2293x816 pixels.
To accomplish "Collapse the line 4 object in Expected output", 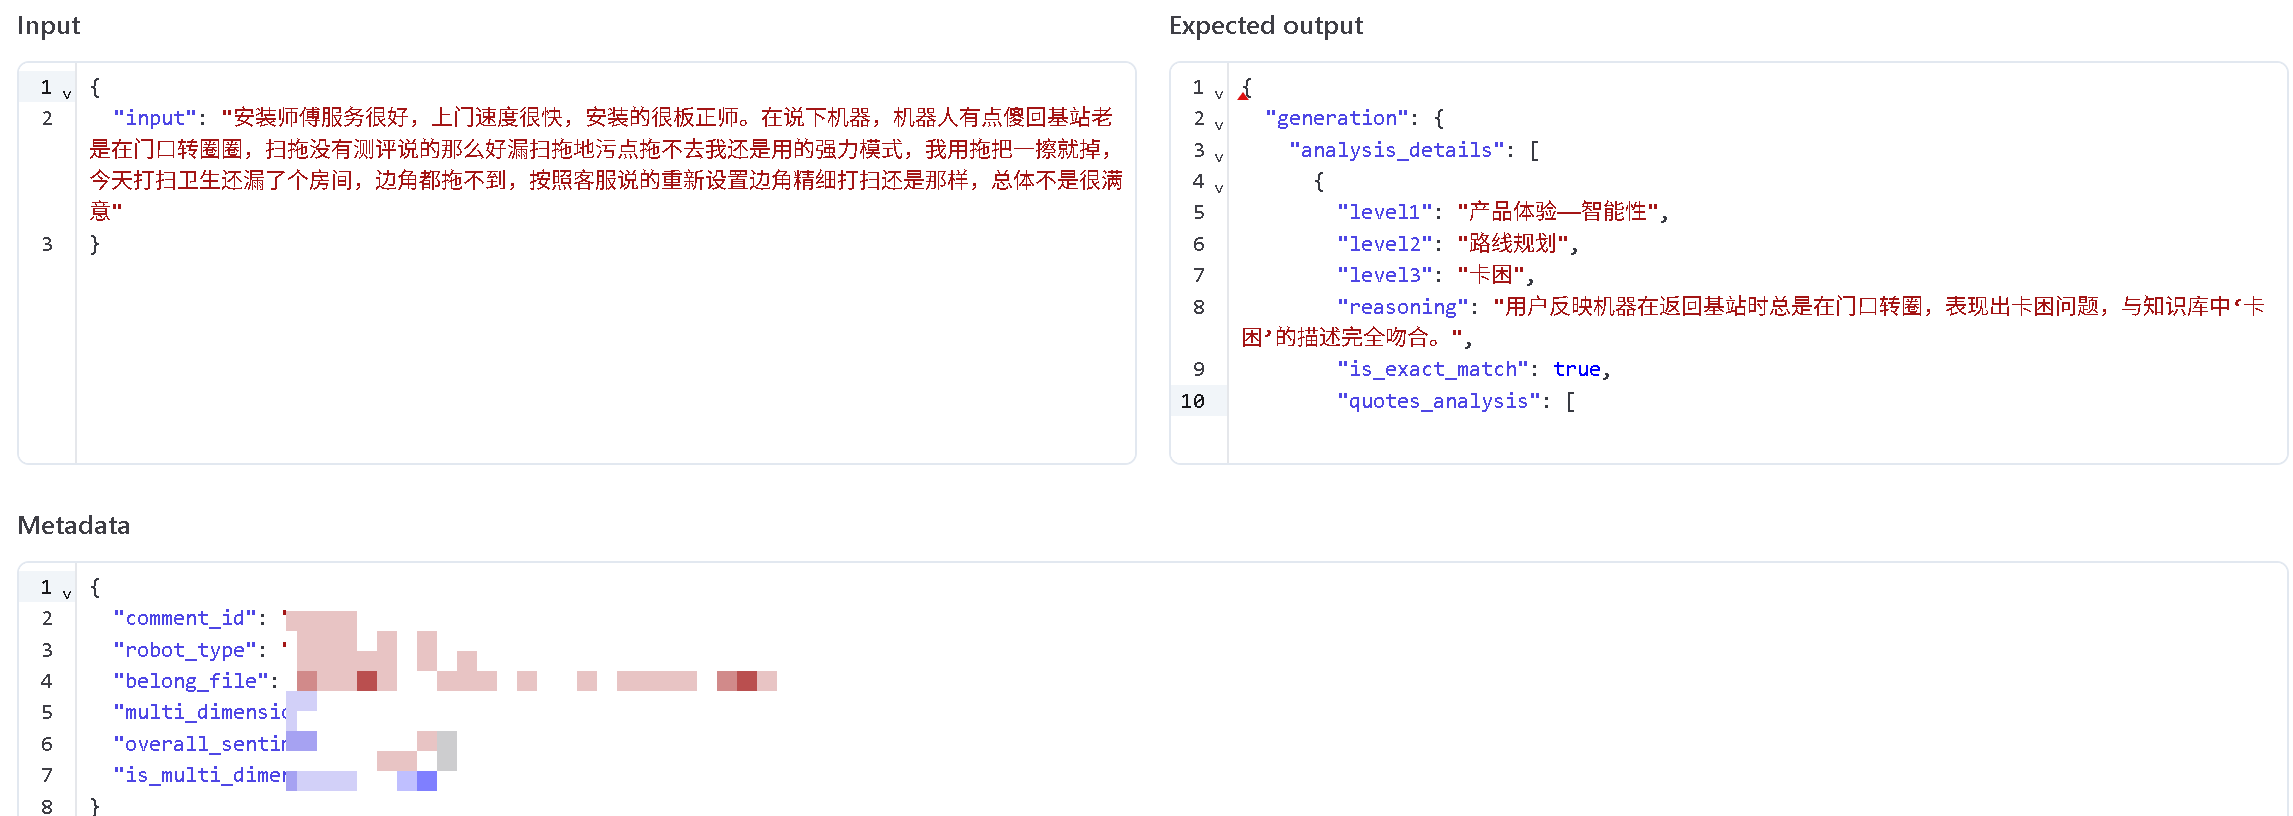I will click(1219, 188).
